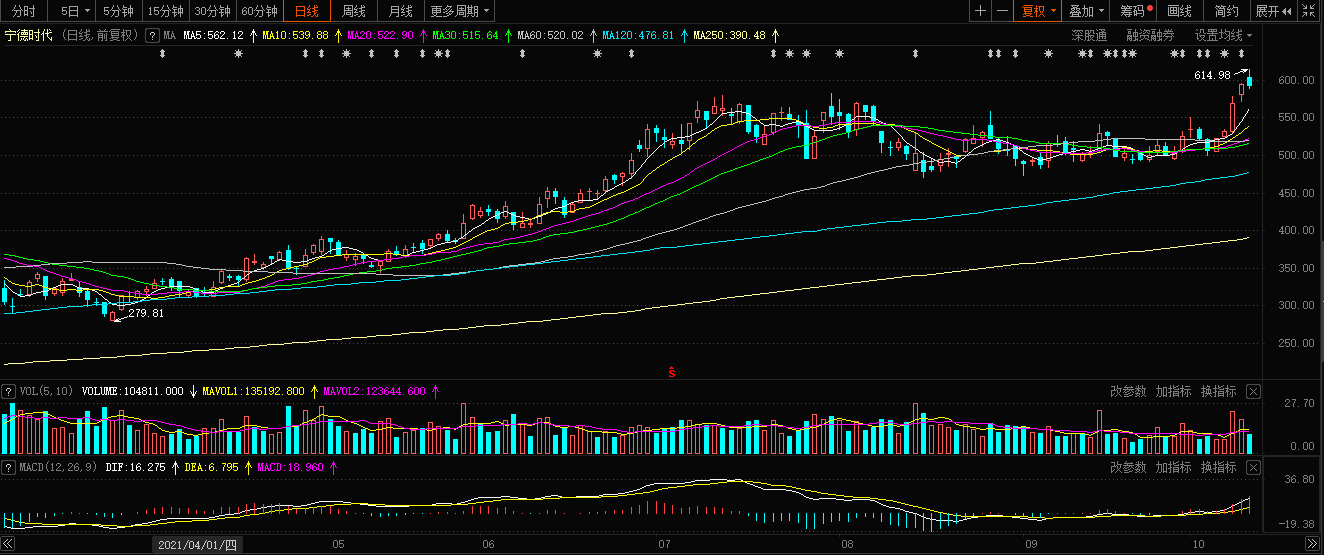Viewport: 1324px width, 555px height.
Task: Close the MACD indicator panel
Action: (x=1253, y=467)
